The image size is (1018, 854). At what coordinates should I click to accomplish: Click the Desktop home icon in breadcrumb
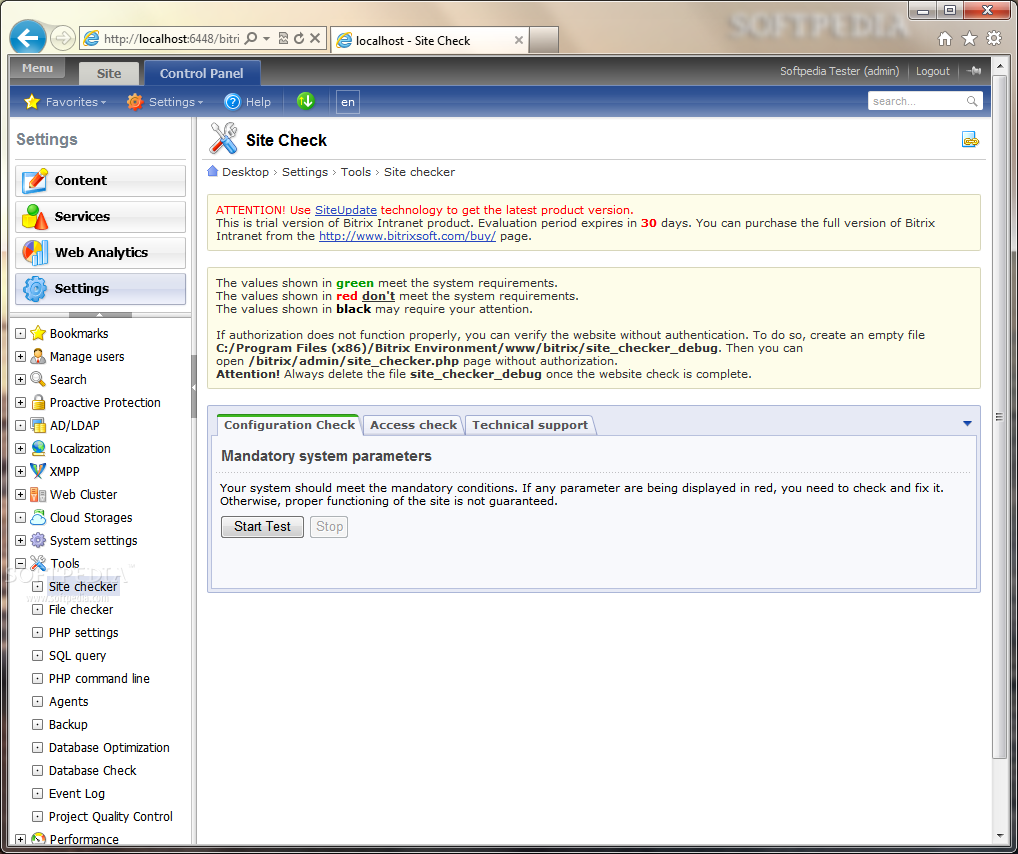point(212,171)
